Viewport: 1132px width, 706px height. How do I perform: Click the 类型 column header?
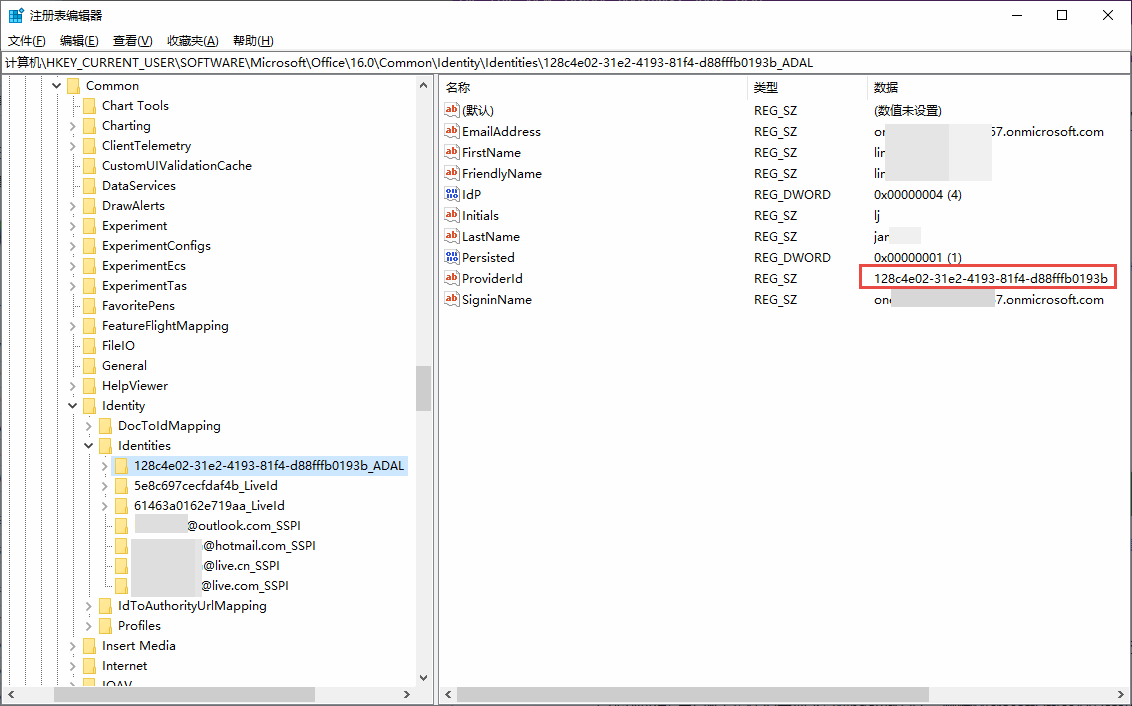click(x=766, y=88)
